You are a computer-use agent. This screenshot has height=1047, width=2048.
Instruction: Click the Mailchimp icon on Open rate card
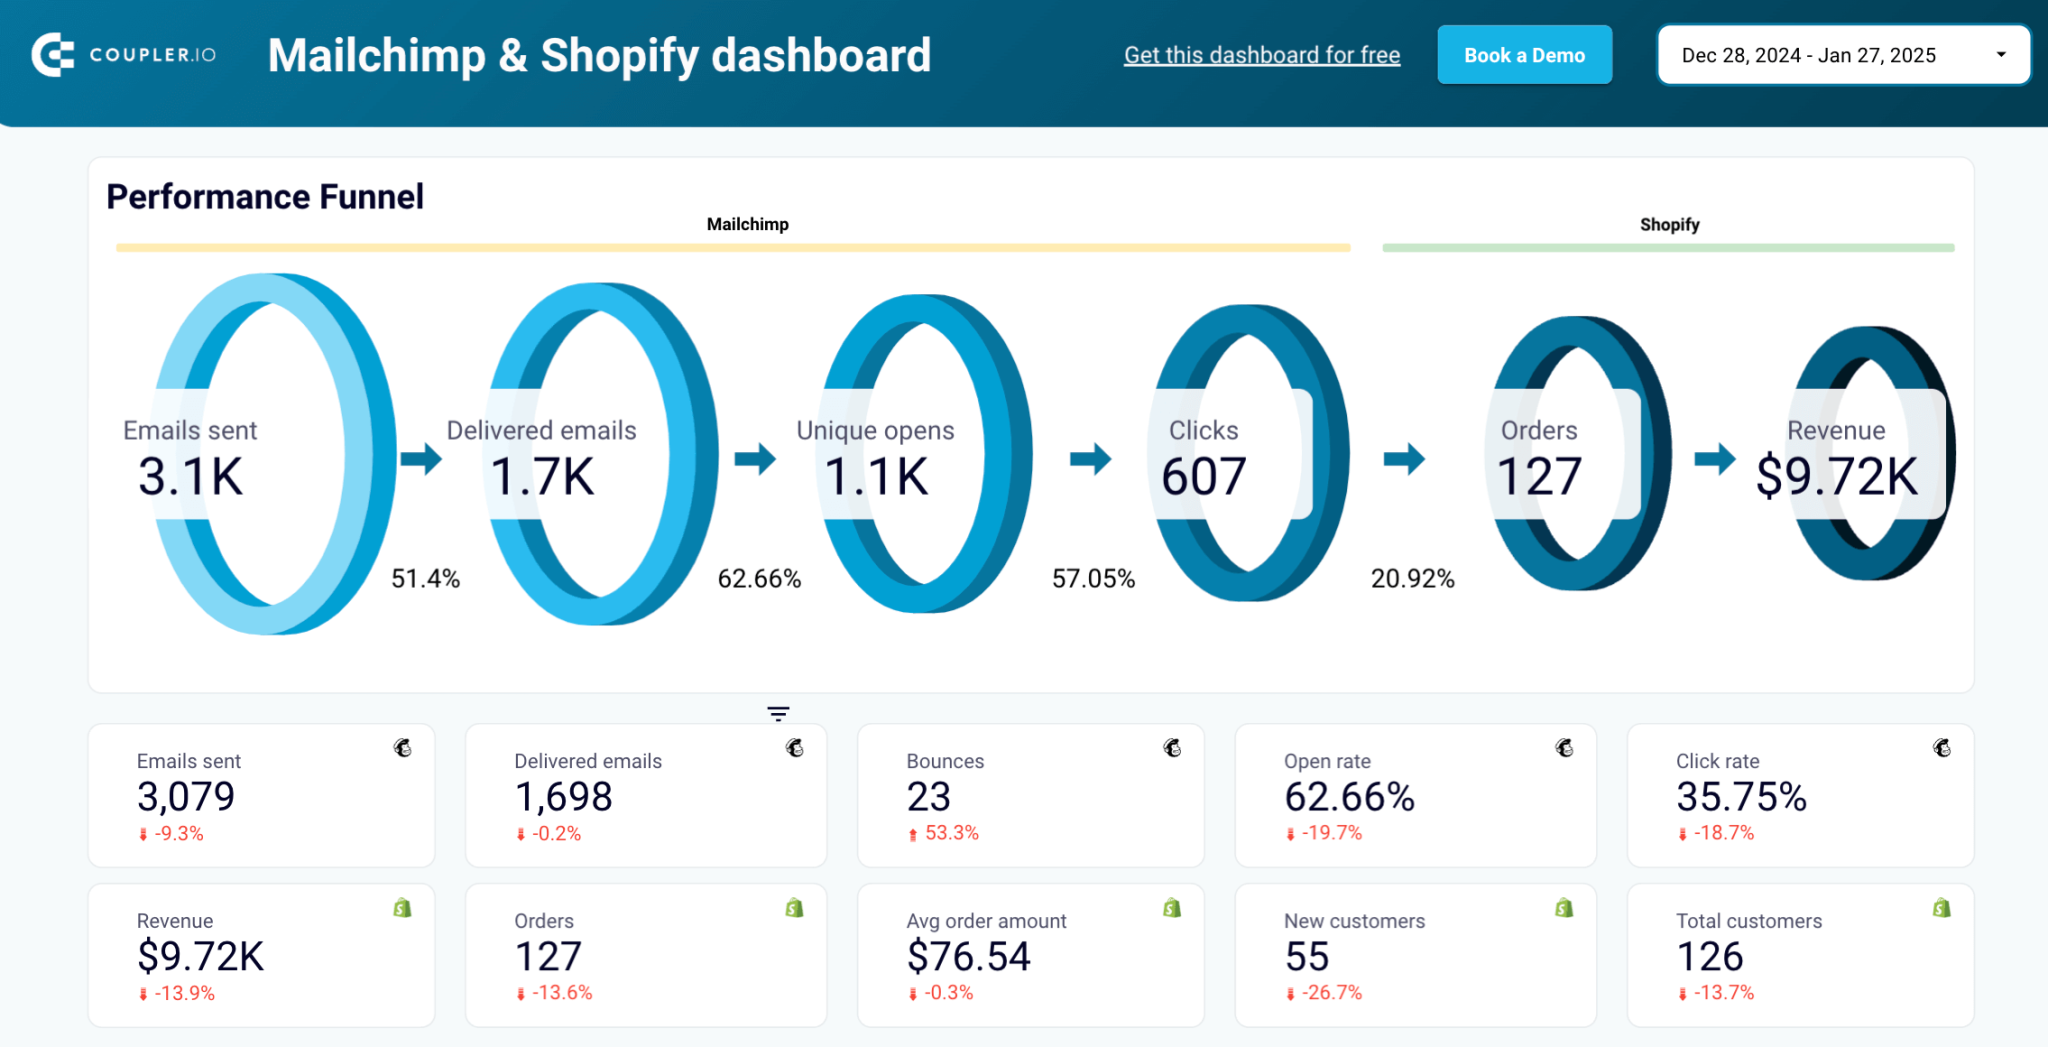[x=1565, y=747]
